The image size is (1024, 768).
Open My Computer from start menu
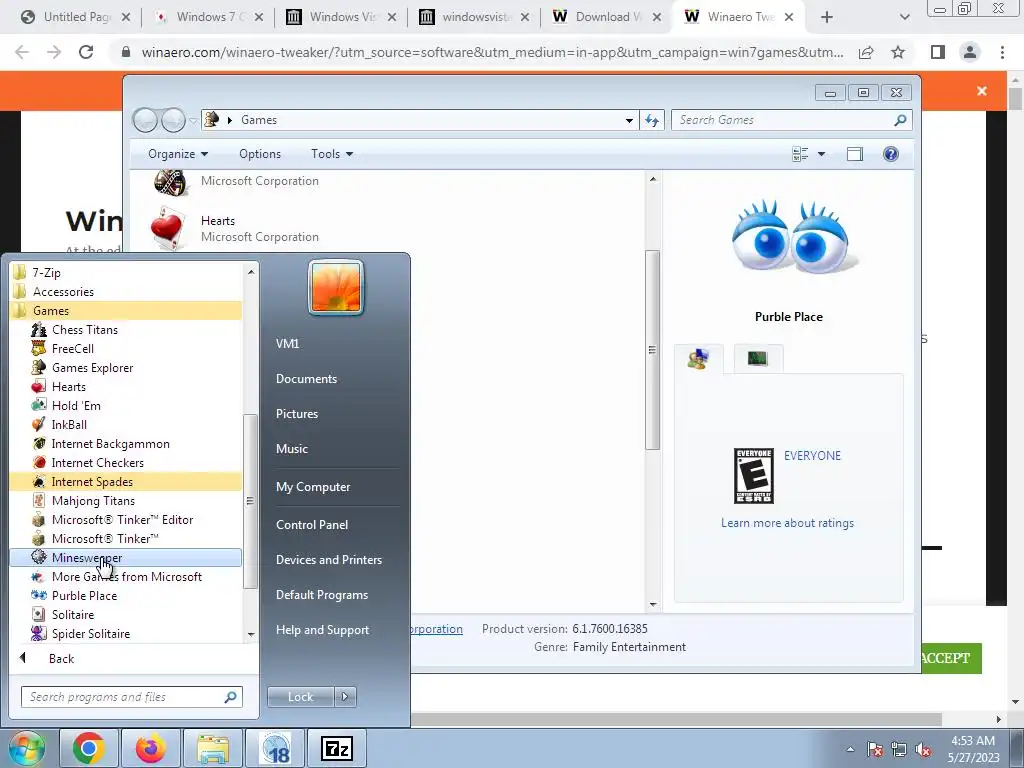313,487
